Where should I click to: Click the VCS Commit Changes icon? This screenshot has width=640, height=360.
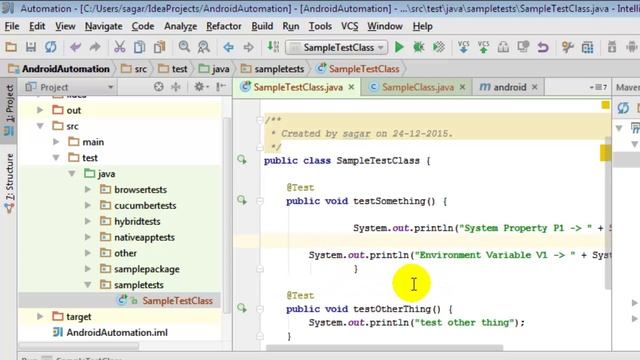(483, 47)
